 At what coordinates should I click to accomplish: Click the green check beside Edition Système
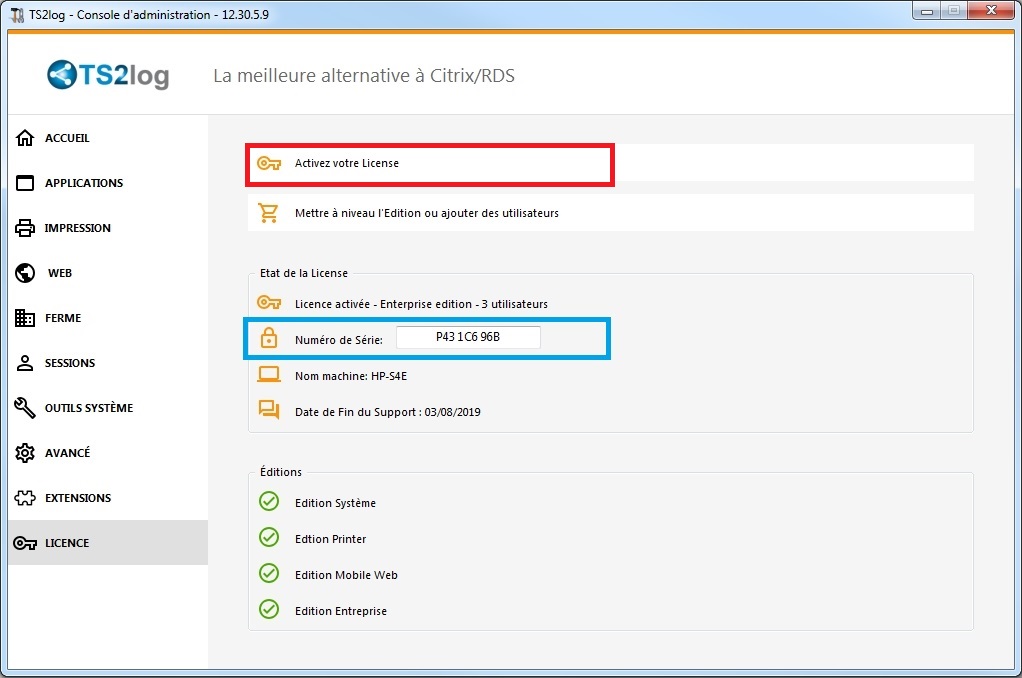269,501
